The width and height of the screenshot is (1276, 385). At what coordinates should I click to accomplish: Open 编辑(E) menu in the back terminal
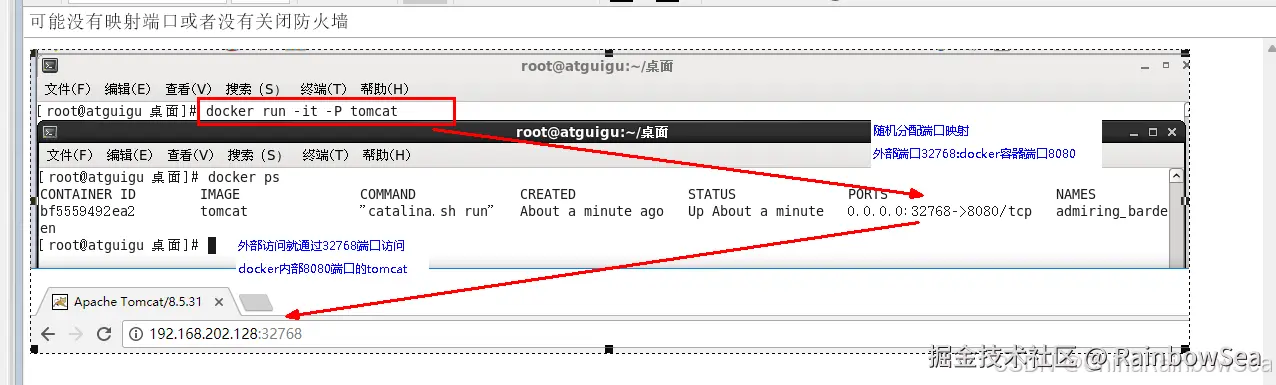point(128,89)
